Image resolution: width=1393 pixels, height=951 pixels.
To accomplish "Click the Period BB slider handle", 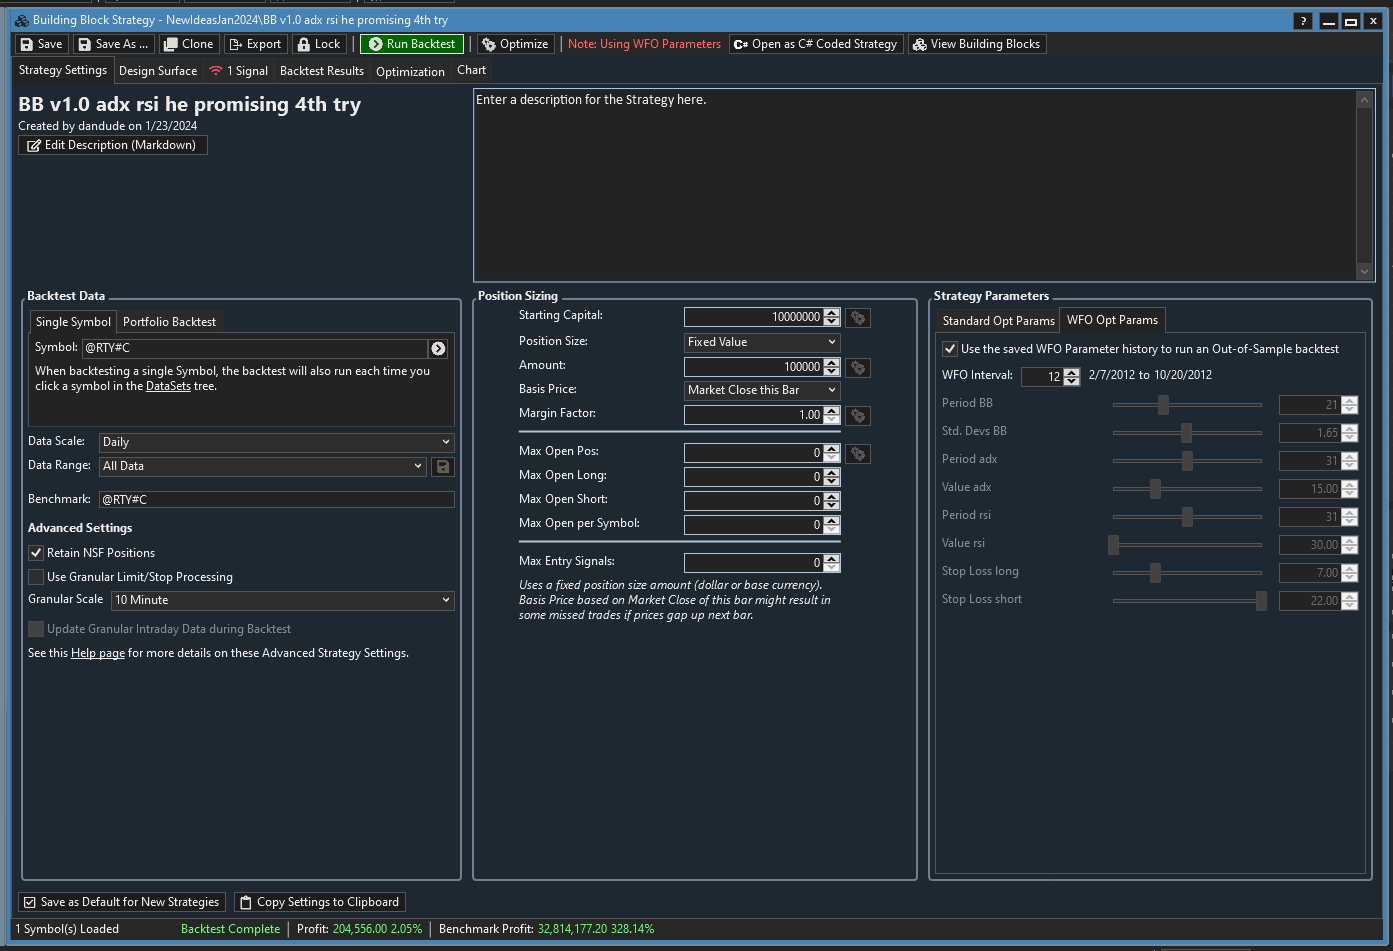I will click(x=1163, y=405).
